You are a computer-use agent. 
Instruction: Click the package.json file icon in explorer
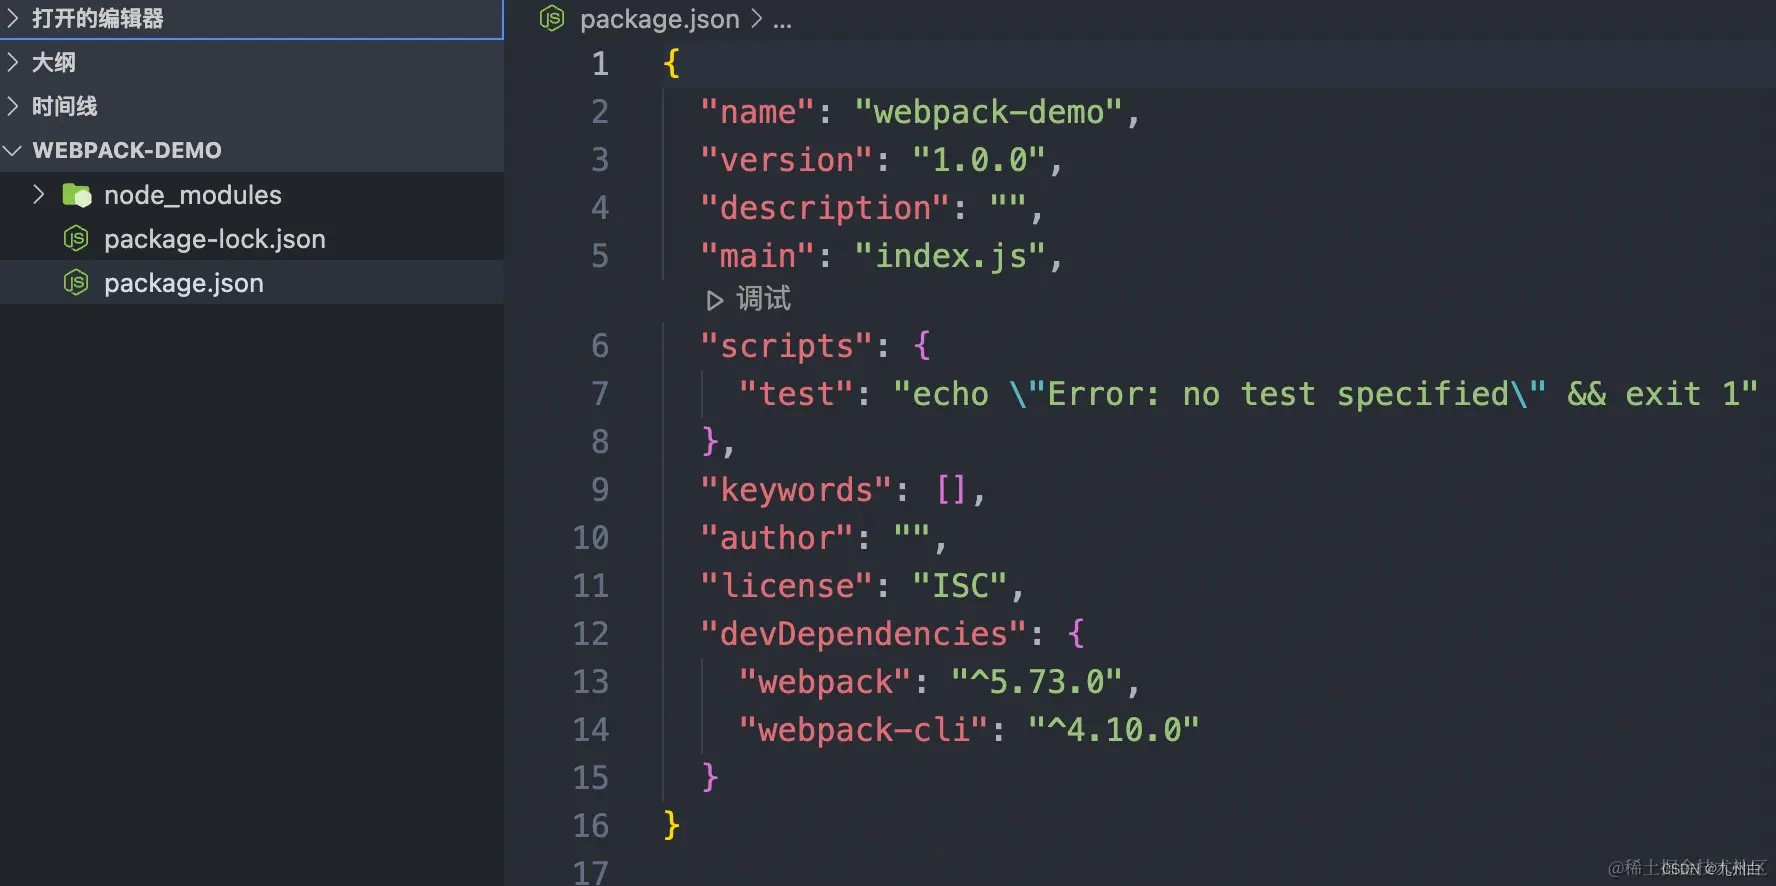[x=76, y=282]
